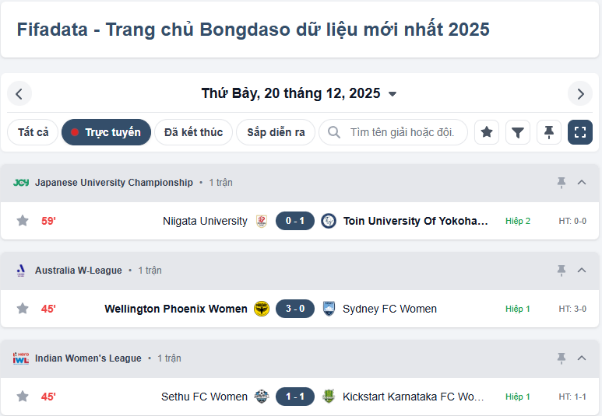Collapse the Japanese University Championship section
The width and height of the screenshot is (602, 416).
584,182
